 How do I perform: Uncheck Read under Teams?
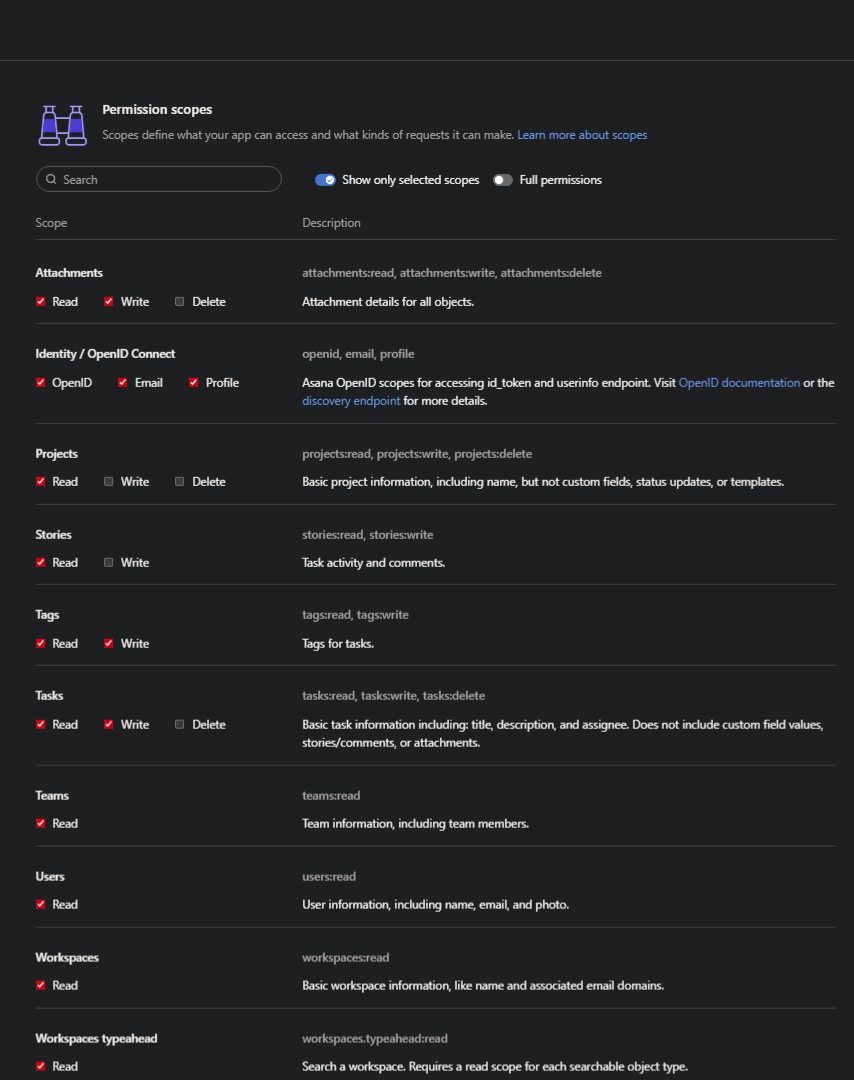click(41, 823)
